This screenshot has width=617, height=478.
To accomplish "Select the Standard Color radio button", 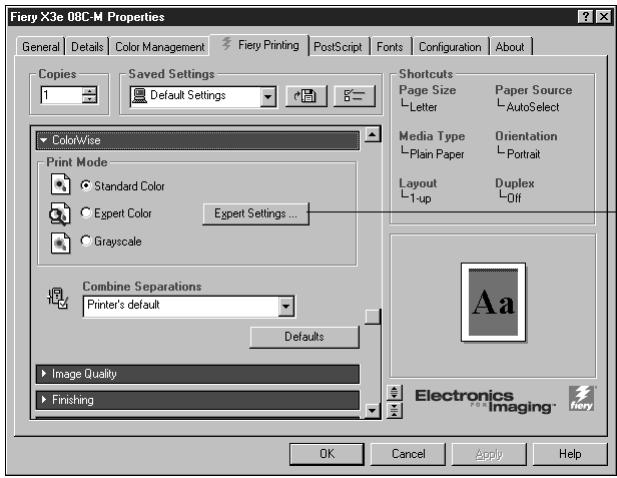I will tap(86, 185).
